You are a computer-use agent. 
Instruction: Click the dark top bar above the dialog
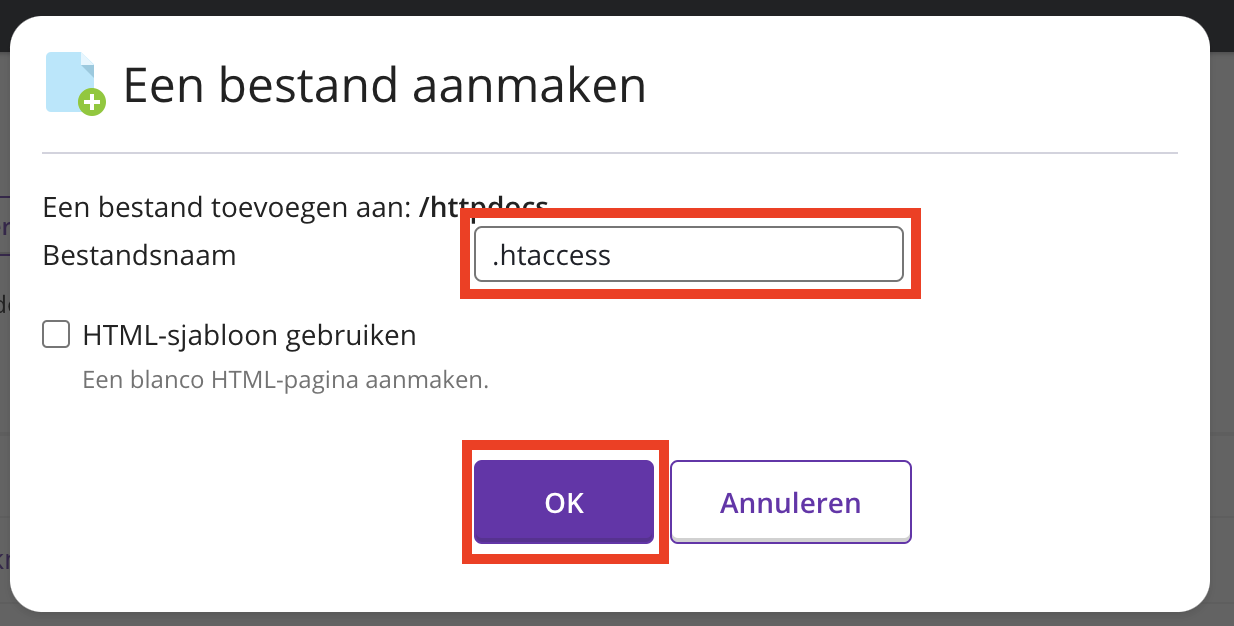617,8
